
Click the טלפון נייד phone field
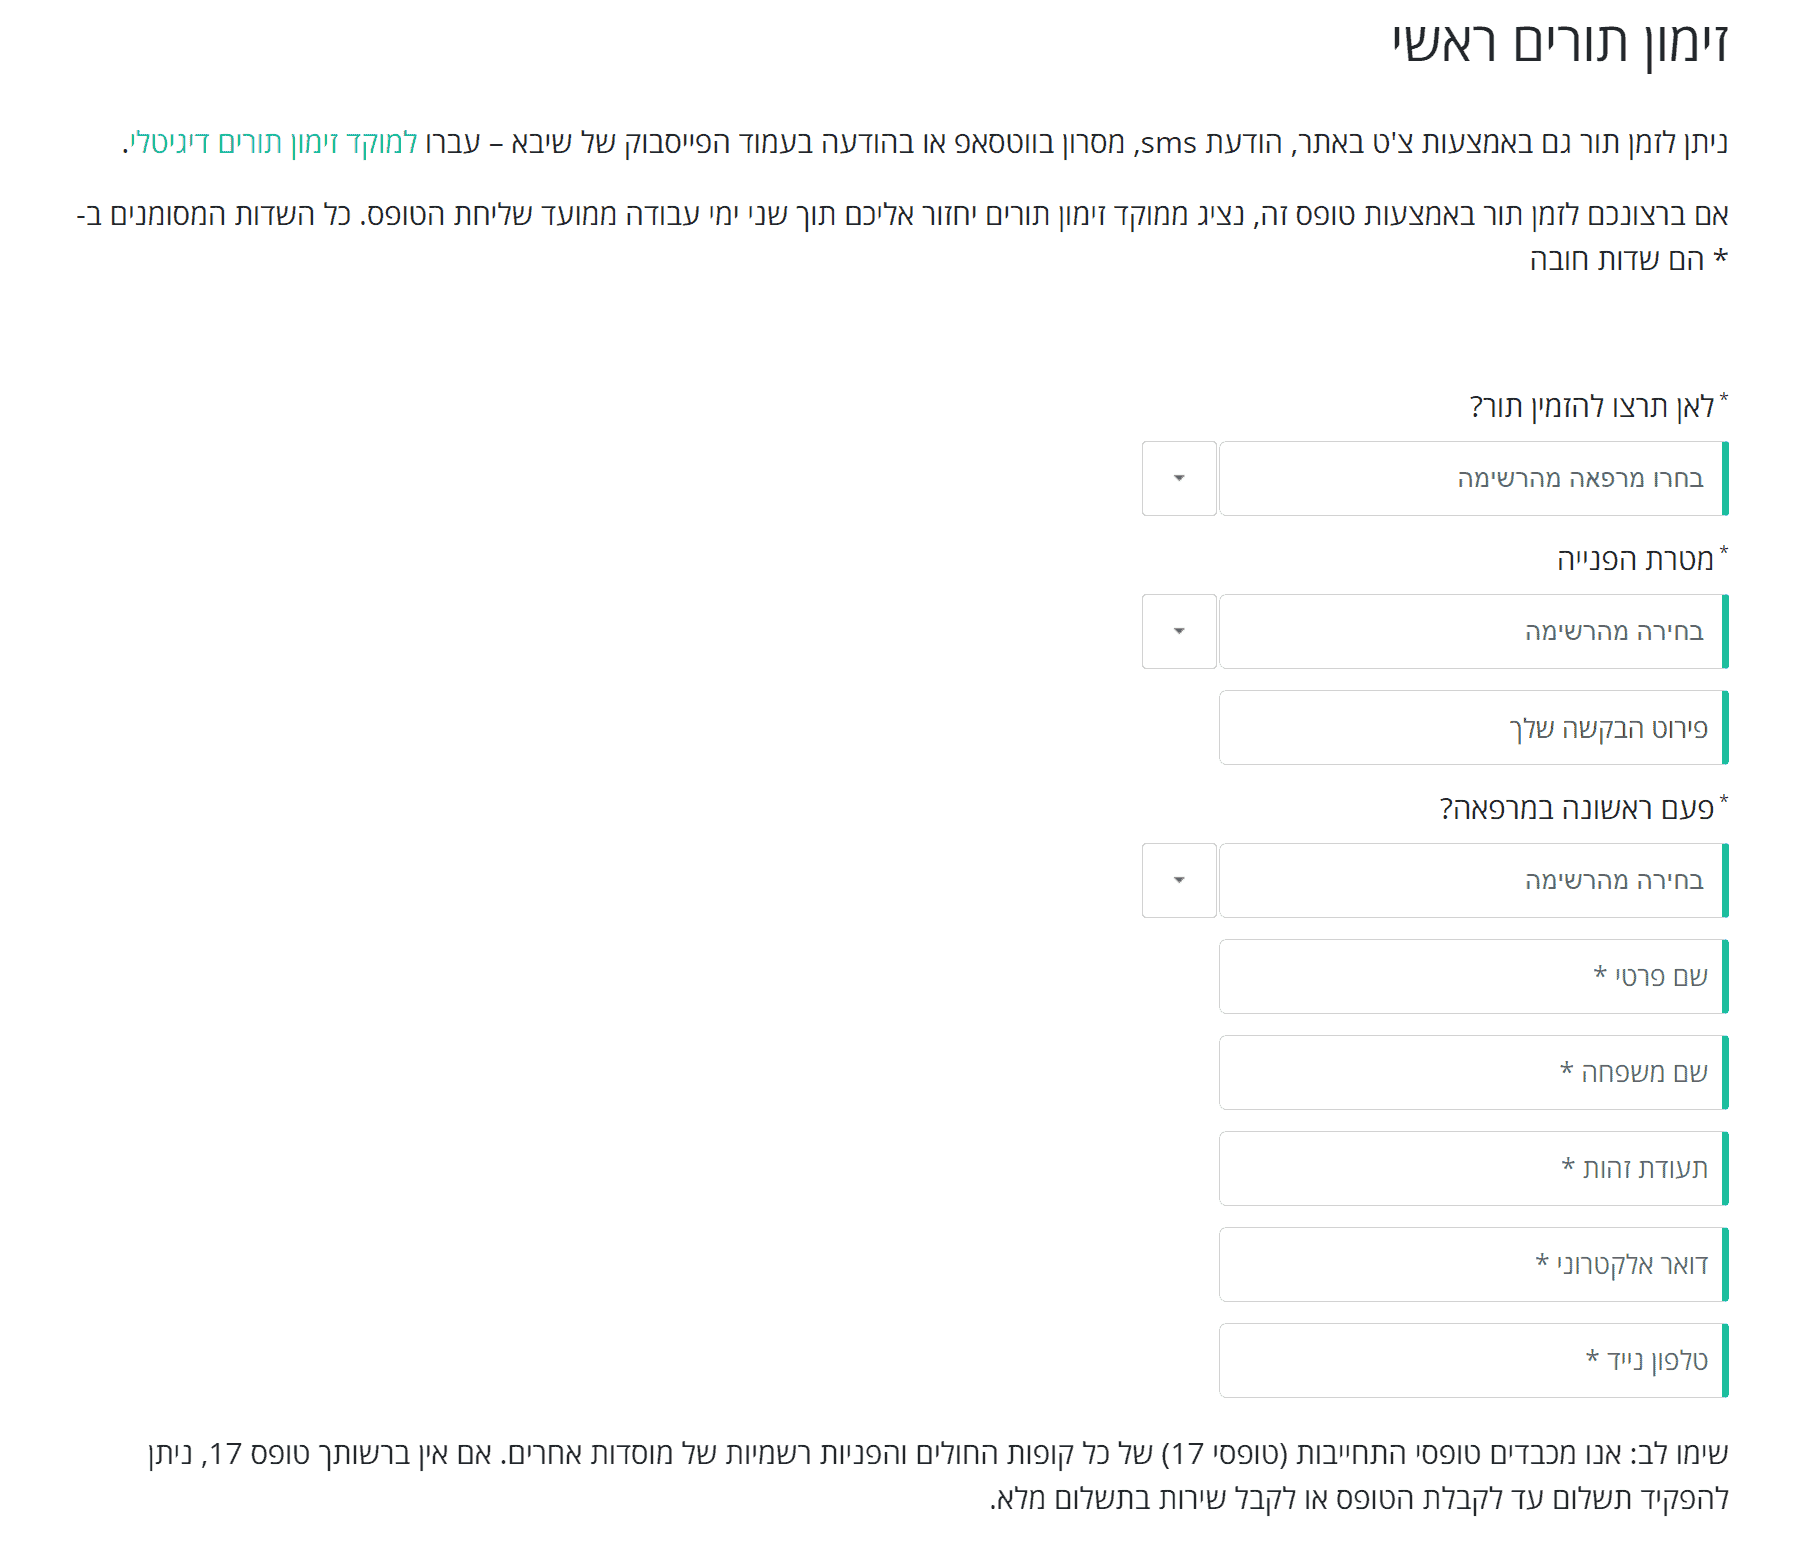[1472, 1360]
